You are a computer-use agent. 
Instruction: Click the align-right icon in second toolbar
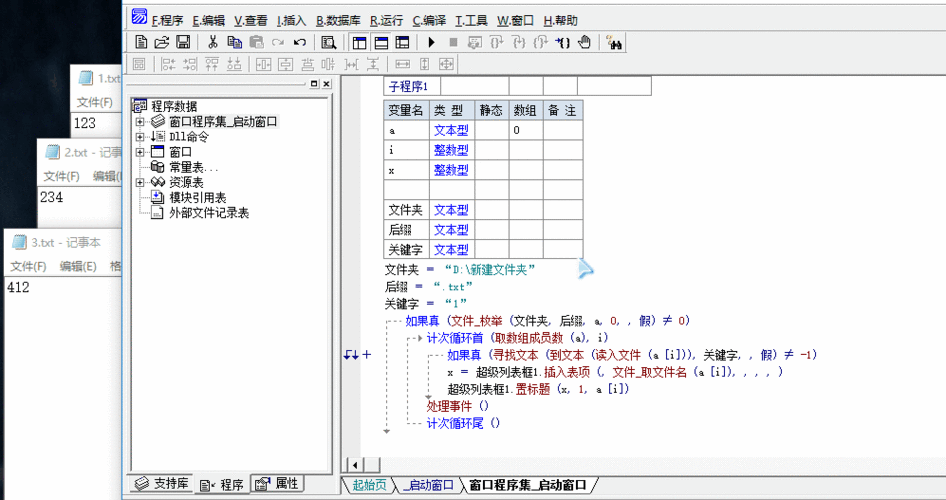click(190, 63)
